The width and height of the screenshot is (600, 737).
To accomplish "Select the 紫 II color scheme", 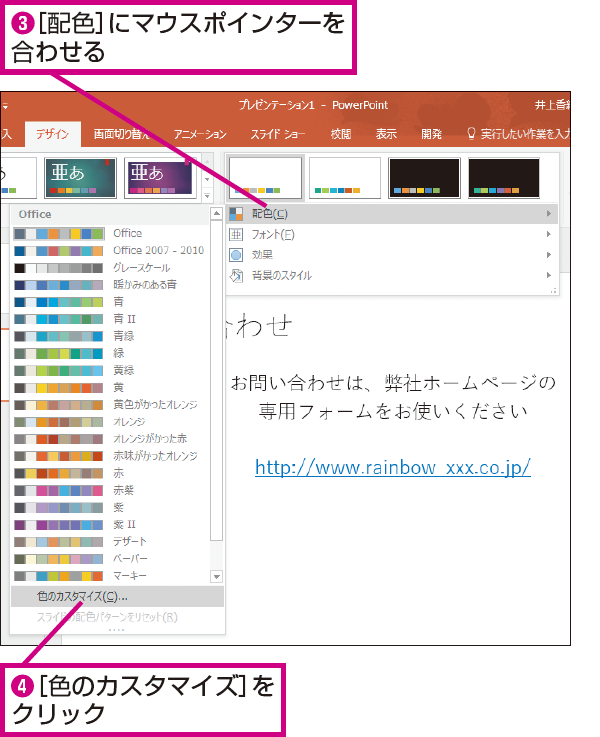I will pos(110,525).
